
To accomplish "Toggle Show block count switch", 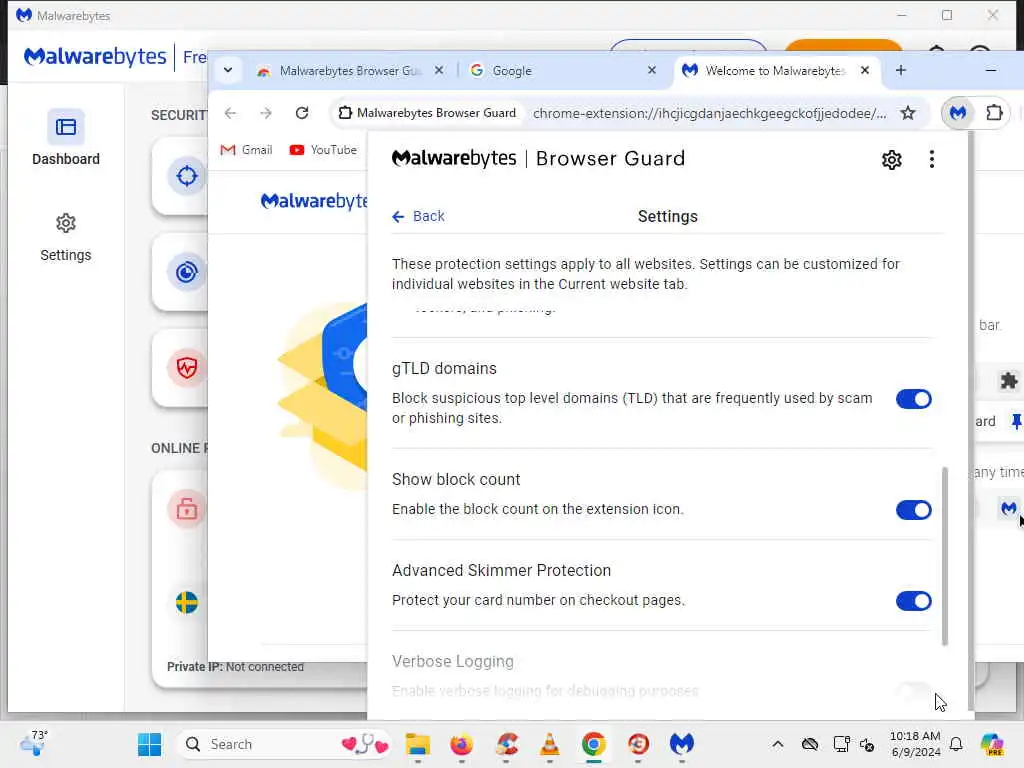I will pyautogui.click(x=913, y=510).
